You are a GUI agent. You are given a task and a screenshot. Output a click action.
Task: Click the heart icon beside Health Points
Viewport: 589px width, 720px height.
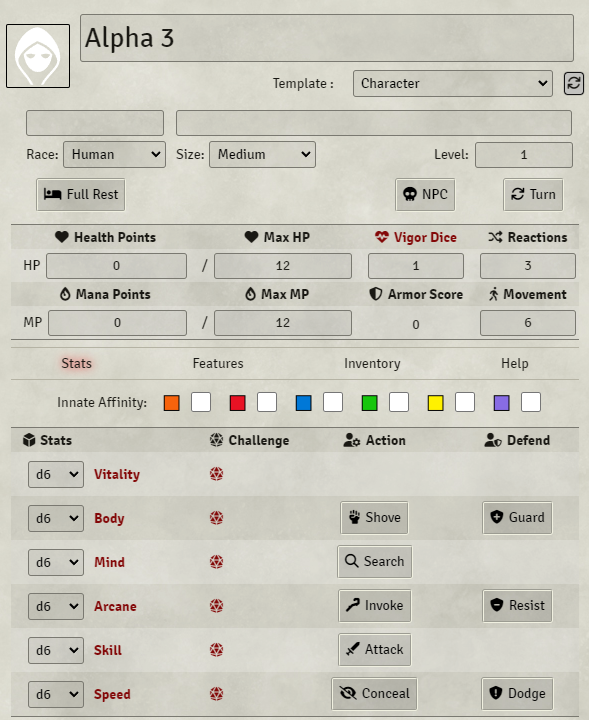click(x=62, y=237)
